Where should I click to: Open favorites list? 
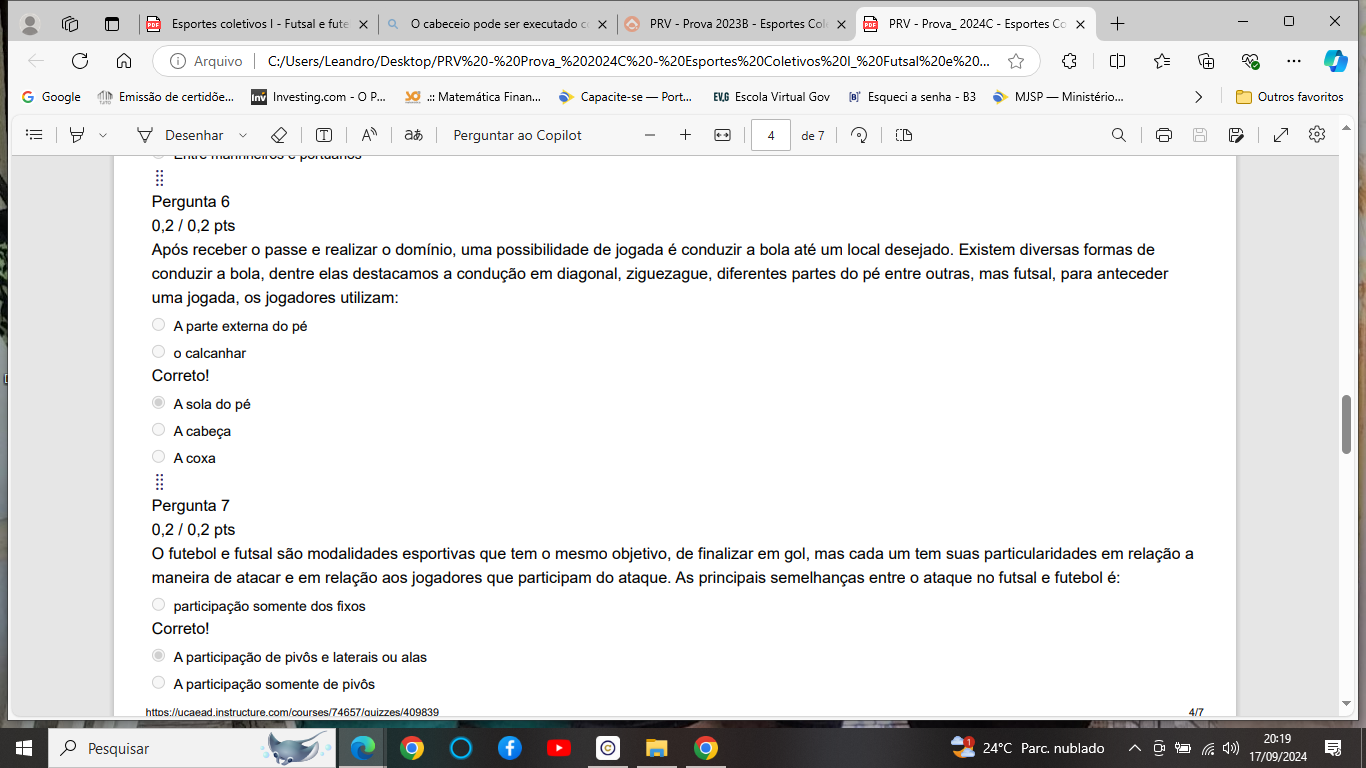point(1162,61)
